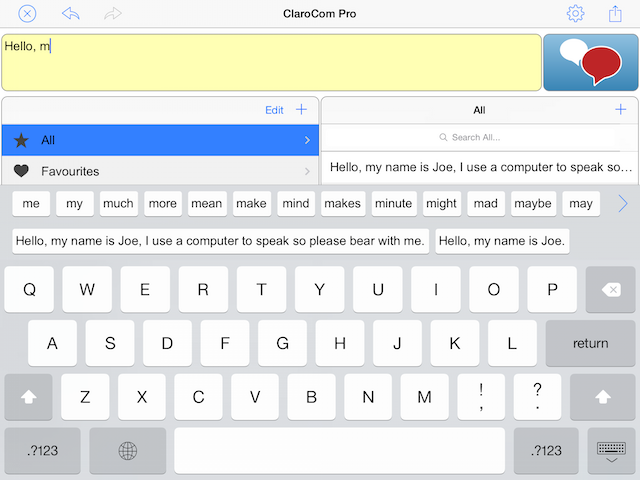Tap the share icon

pos(615,13)
